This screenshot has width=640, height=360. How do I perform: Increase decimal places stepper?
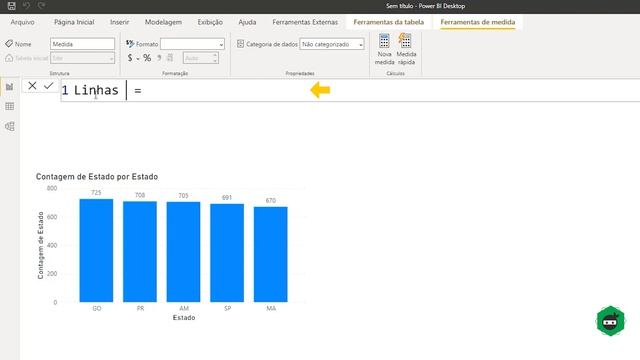coord(215,56)
